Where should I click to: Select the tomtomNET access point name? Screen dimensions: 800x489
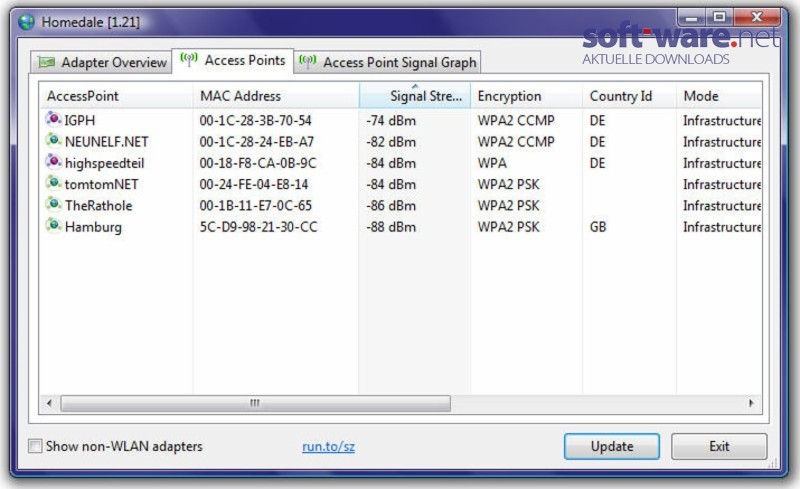(102, 184)
